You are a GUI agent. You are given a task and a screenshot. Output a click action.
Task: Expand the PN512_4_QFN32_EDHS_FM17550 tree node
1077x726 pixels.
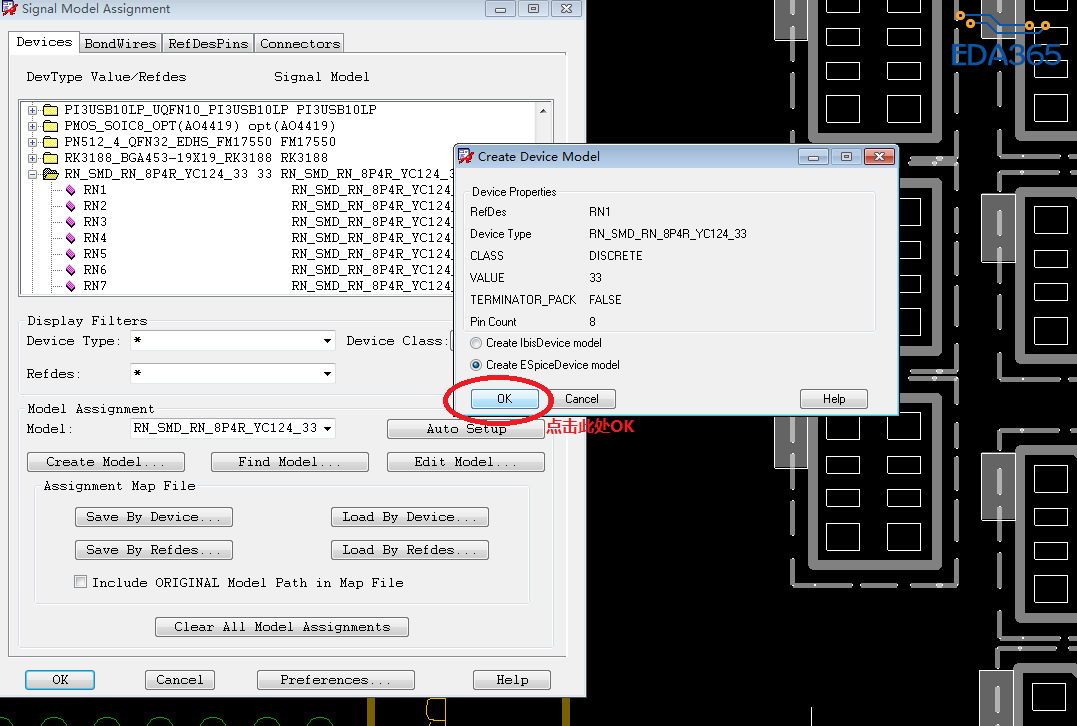point(32,142)
